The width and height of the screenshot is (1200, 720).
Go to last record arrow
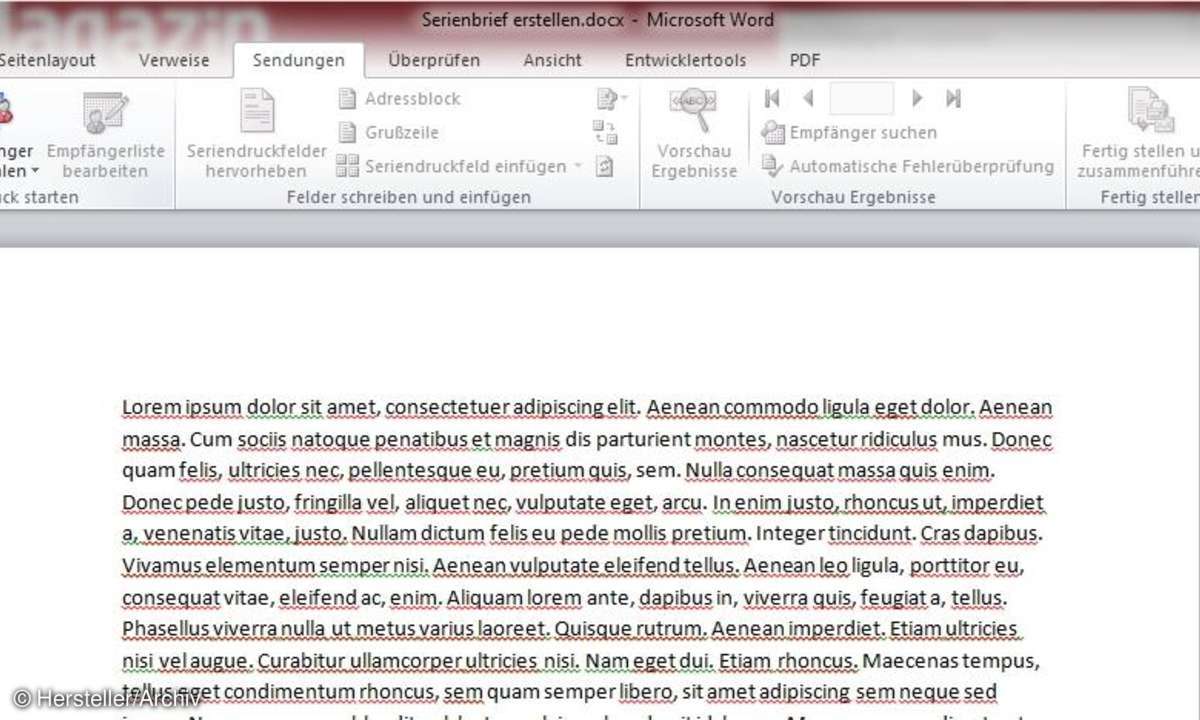point(953,98)
